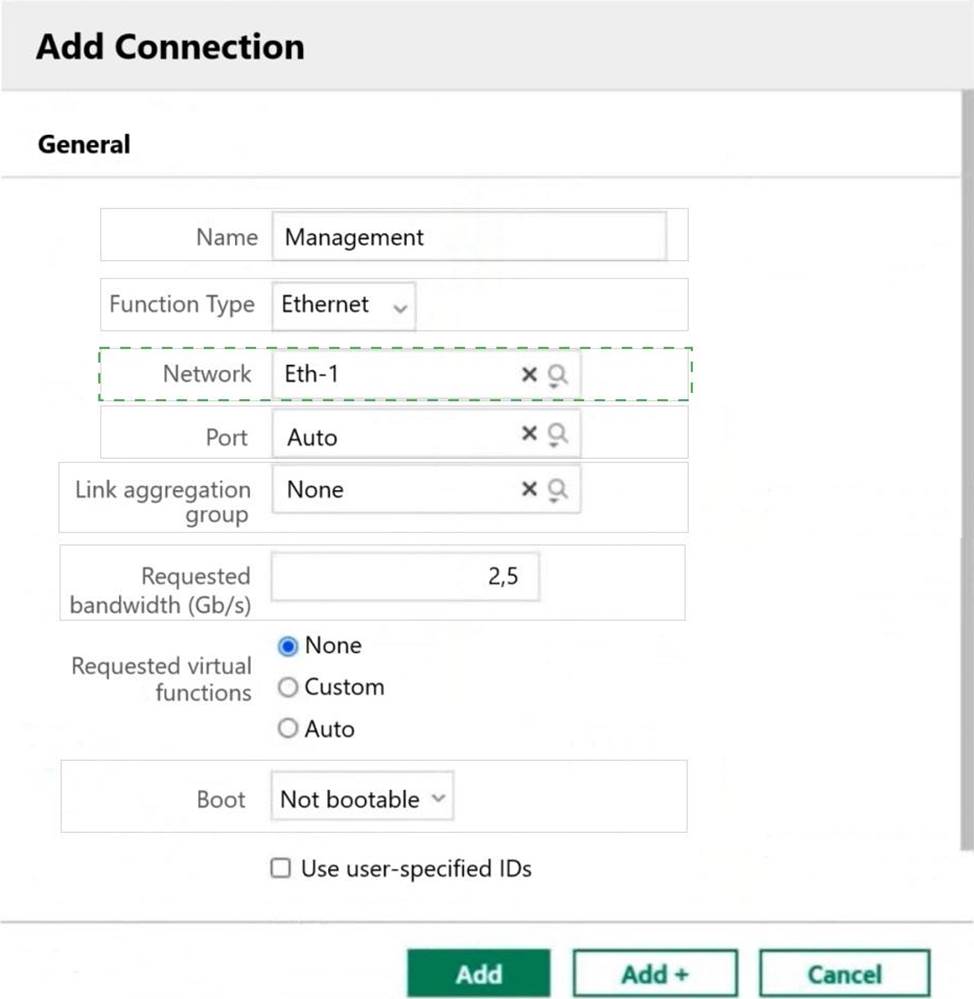Image resolution: width=974 pixels, height=999 pixels.
Task: Clear Link aggregation group with X icon
Action: click(x=529, y=489)
